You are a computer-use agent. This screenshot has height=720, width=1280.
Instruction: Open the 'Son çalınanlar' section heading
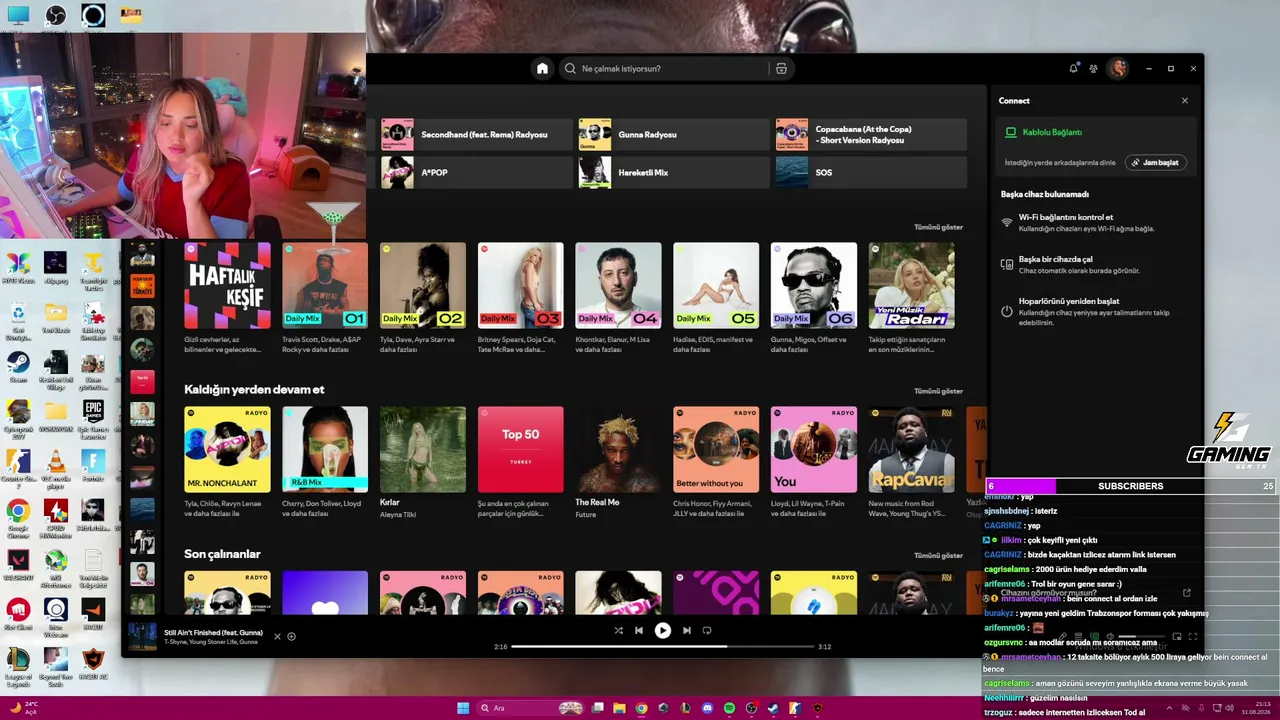pos(222,554)
